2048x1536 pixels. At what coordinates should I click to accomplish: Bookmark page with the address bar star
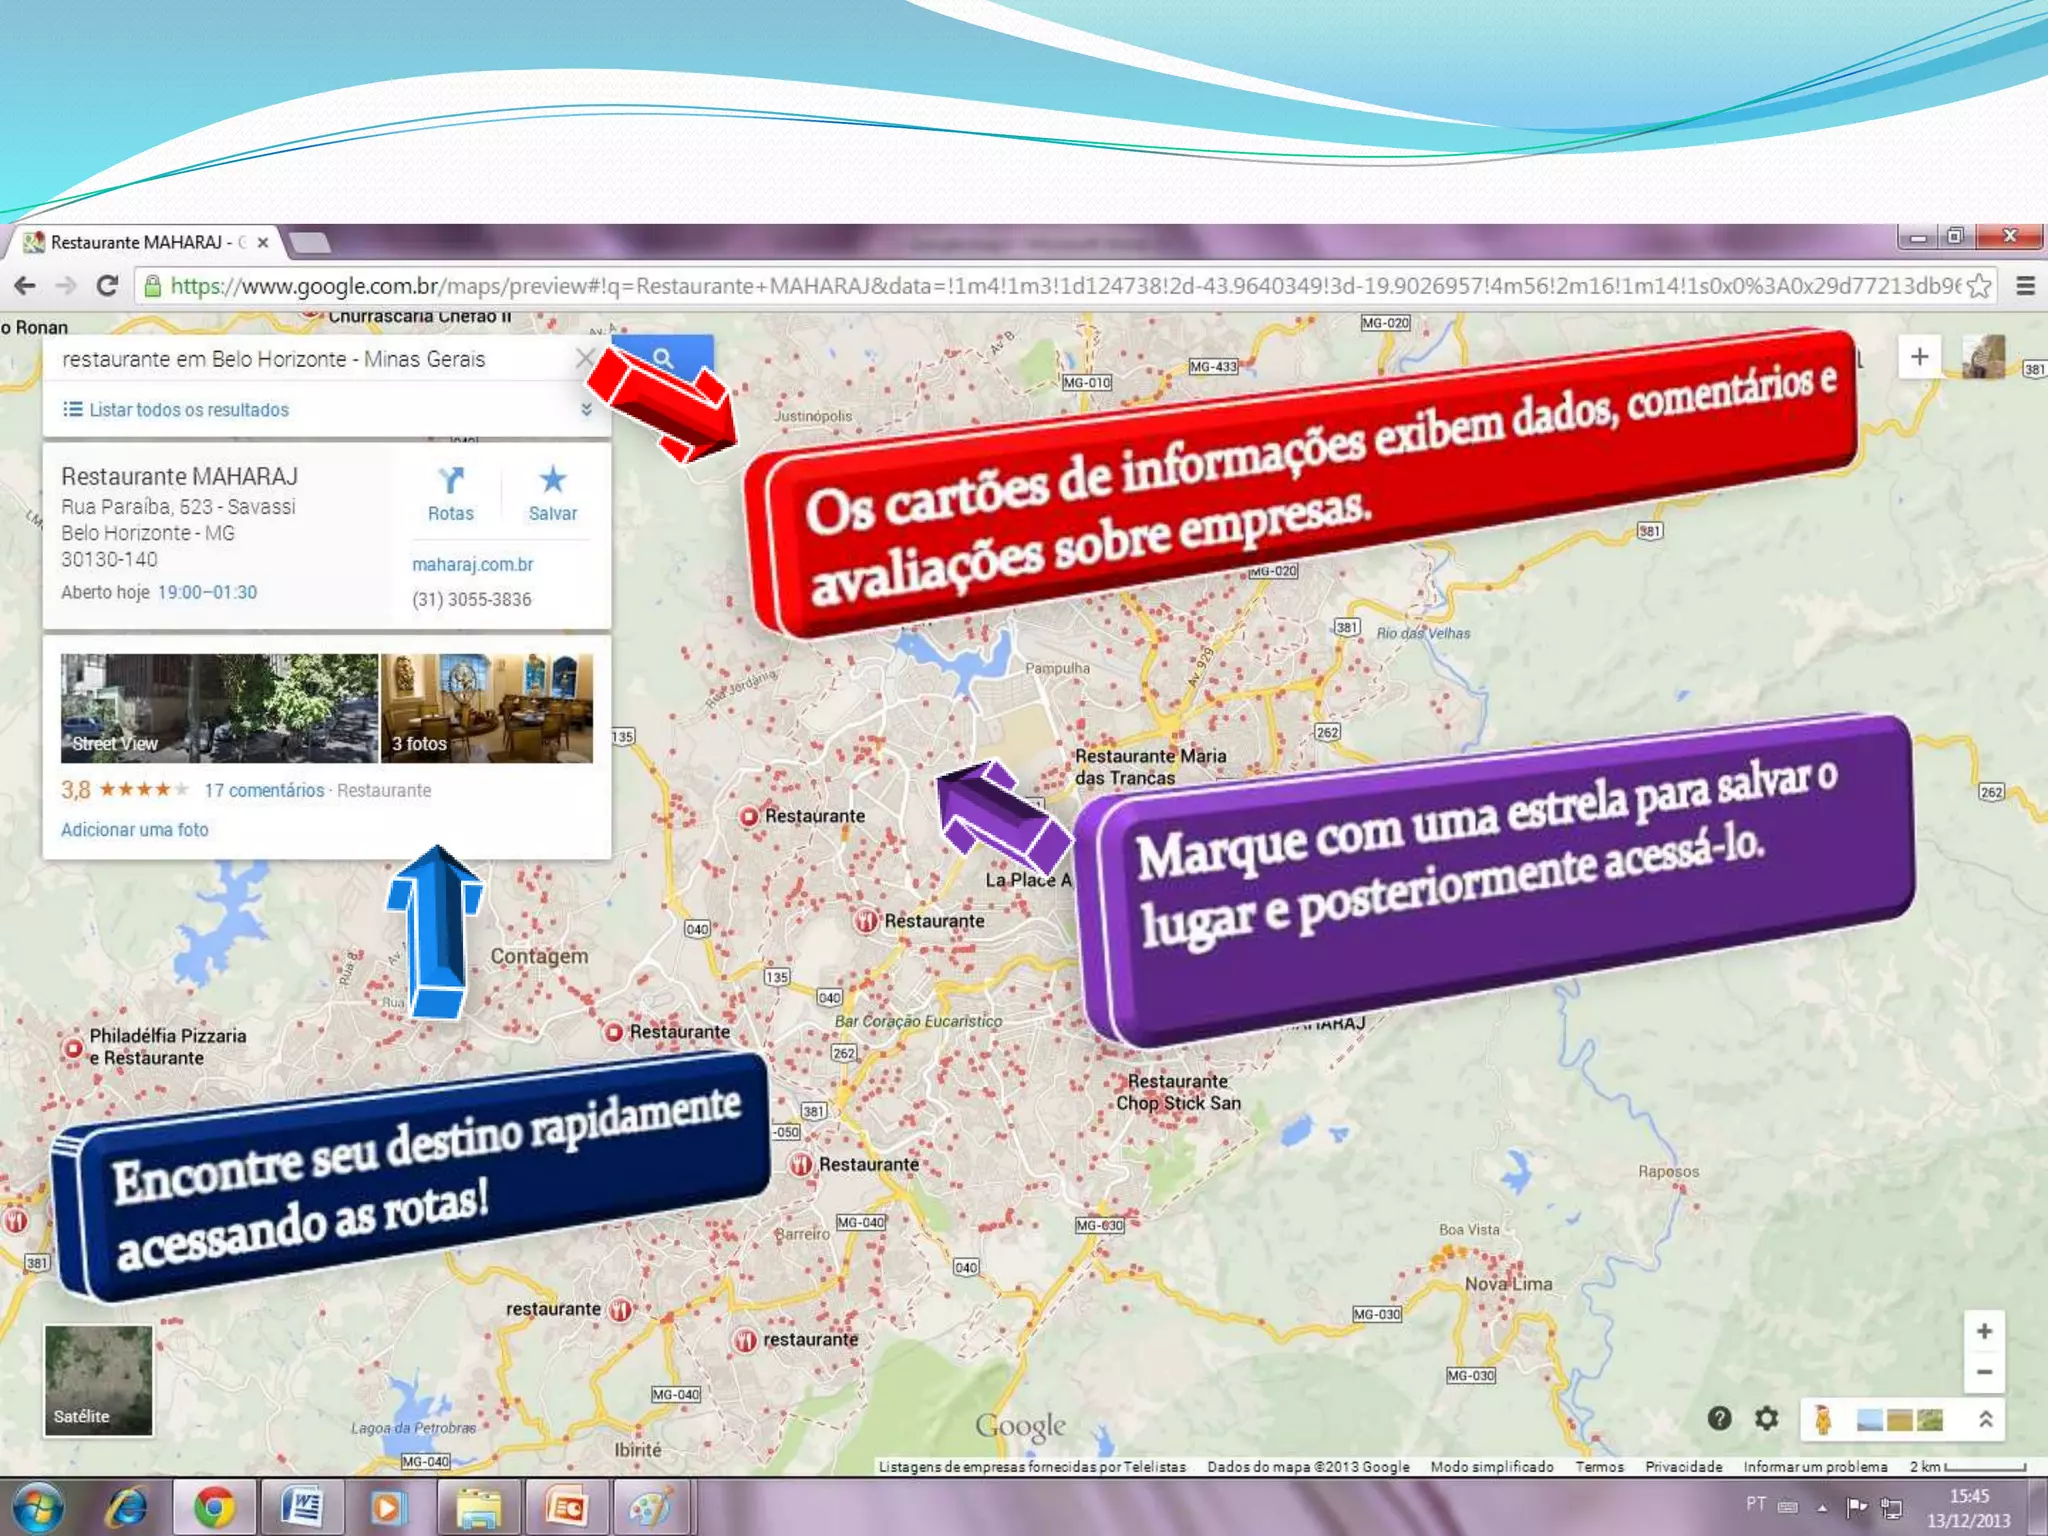(1978, 287)
